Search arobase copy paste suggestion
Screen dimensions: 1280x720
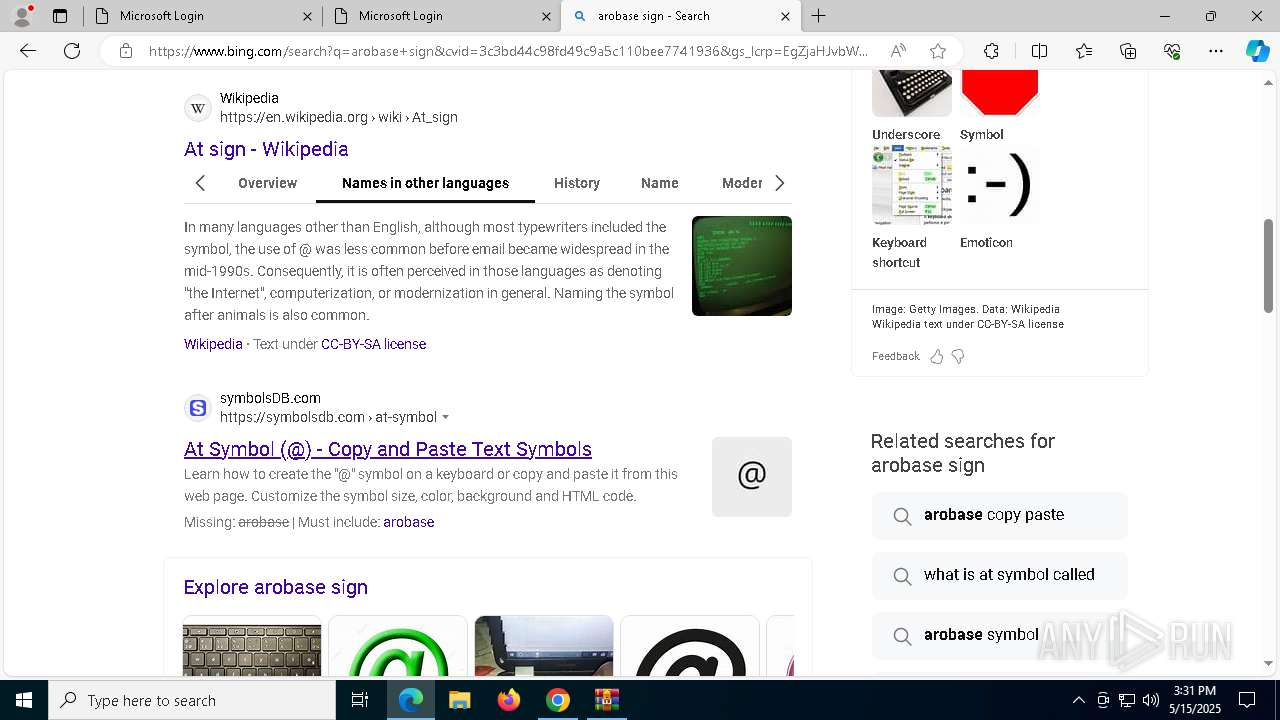1000,515
